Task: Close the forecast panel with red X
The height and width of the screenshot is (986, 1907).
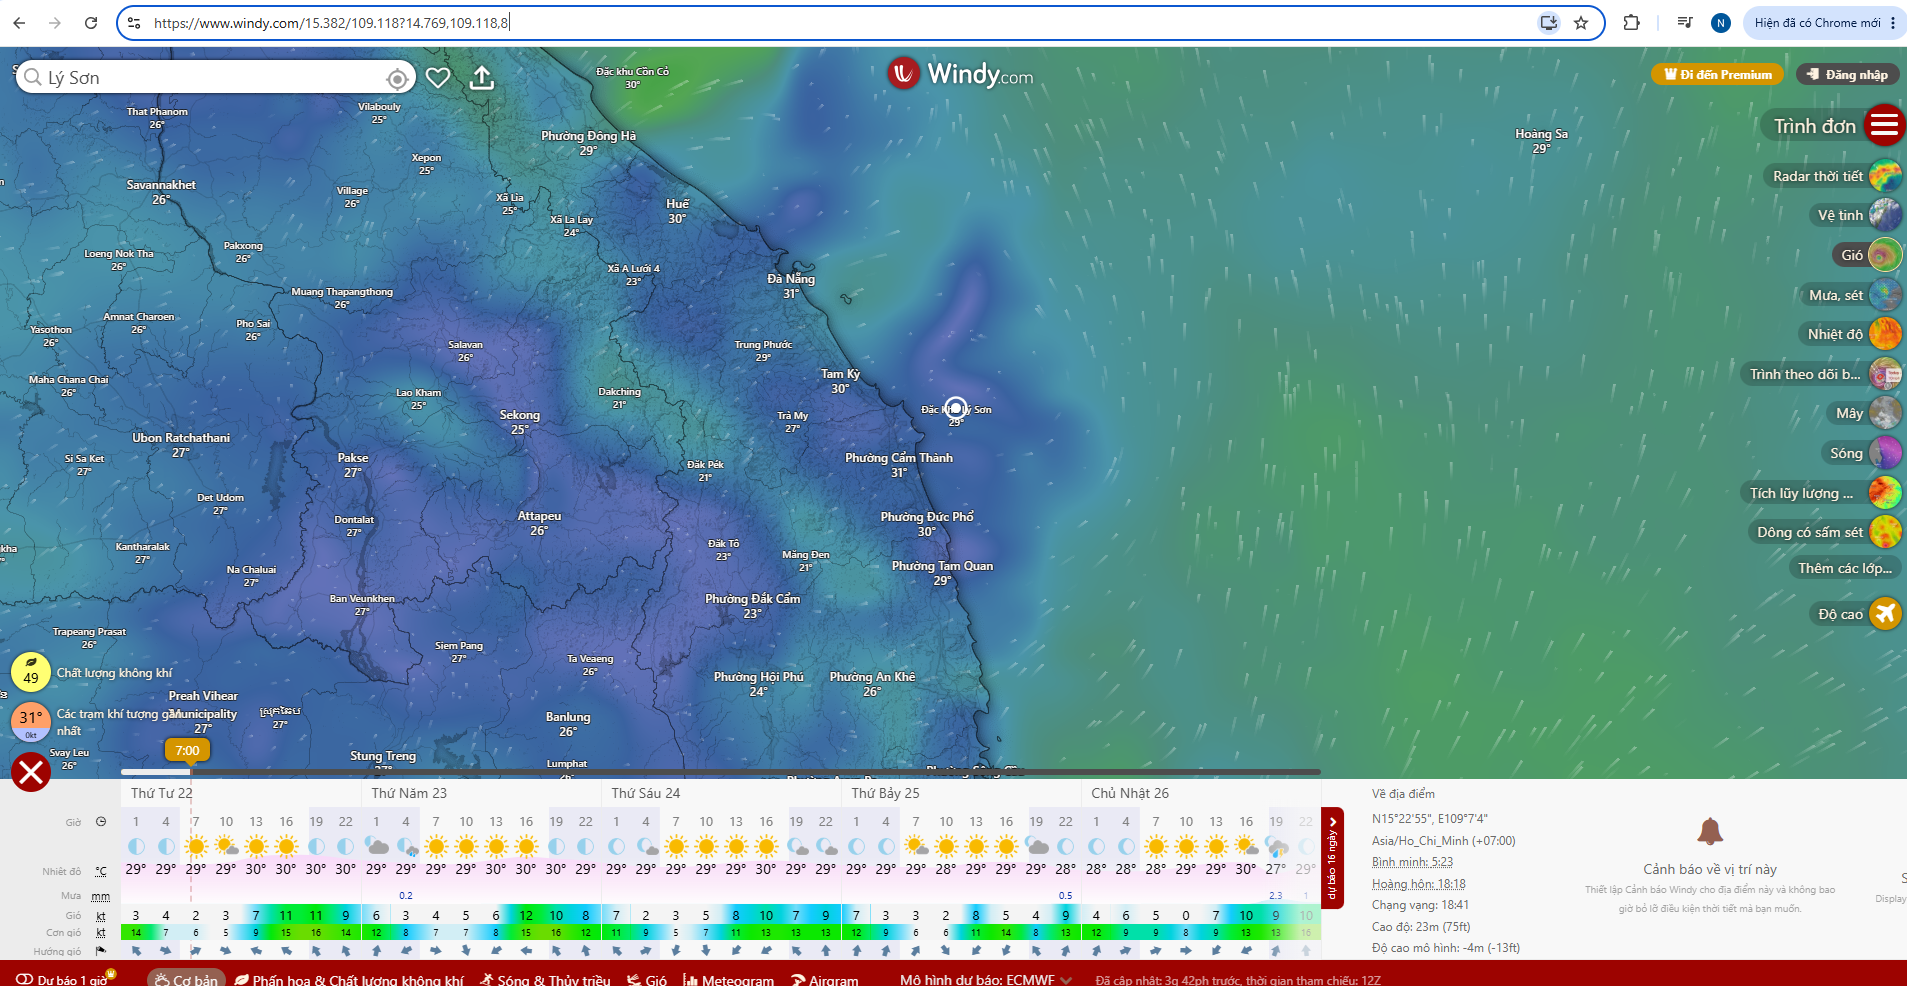Action: click(31, 772)
